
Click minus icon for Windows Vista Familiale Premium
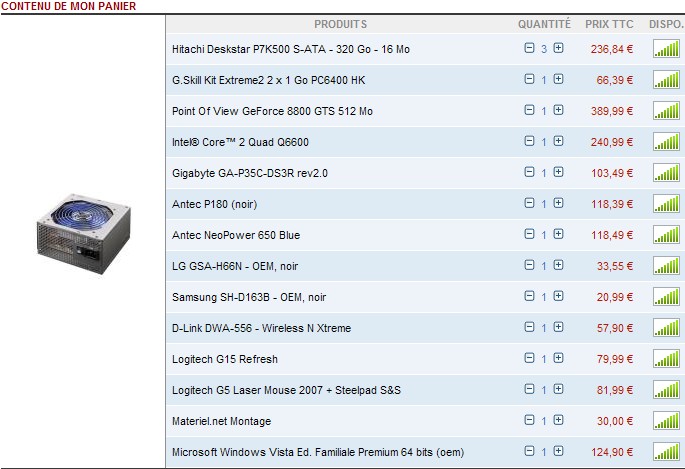point(529,451)
